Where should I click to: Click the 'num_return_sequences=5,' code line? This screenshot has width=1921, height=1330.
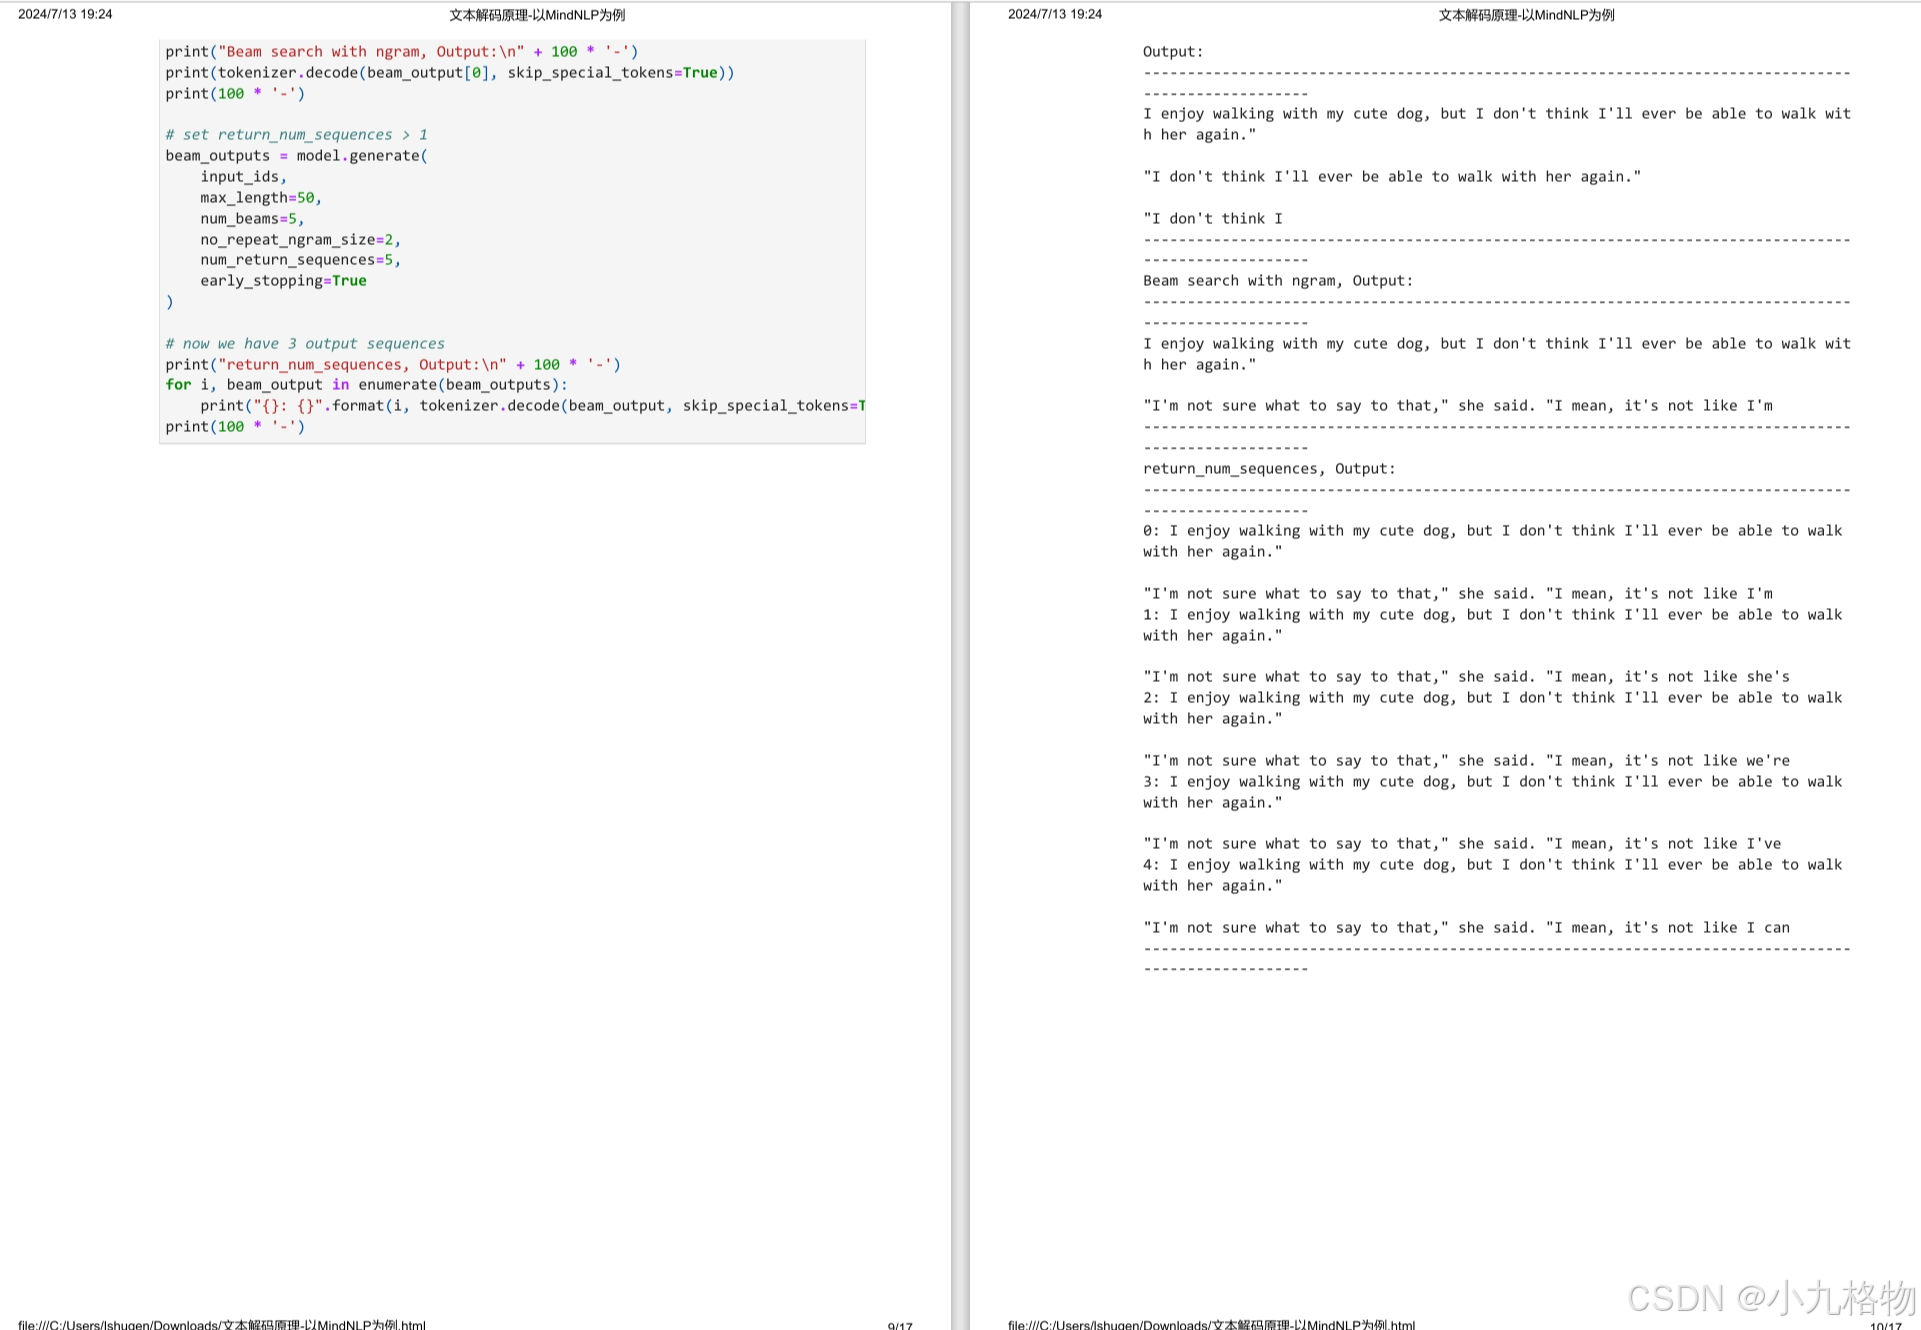[300, 260]
